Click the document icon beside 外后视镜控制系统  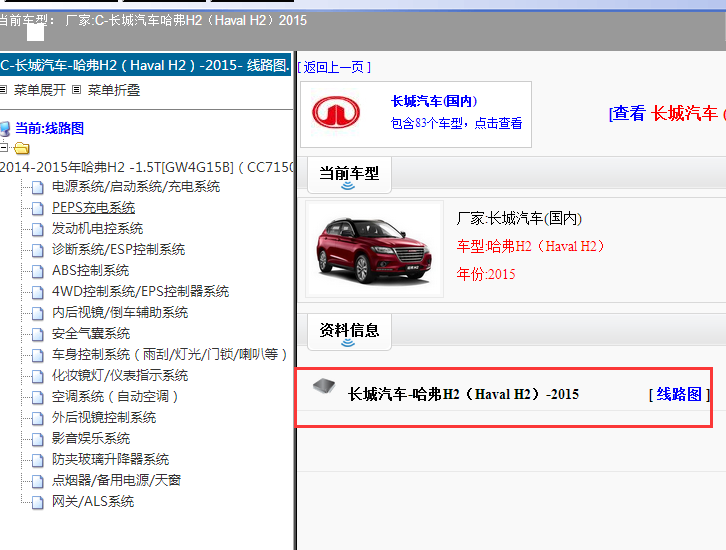pos(38,418)
